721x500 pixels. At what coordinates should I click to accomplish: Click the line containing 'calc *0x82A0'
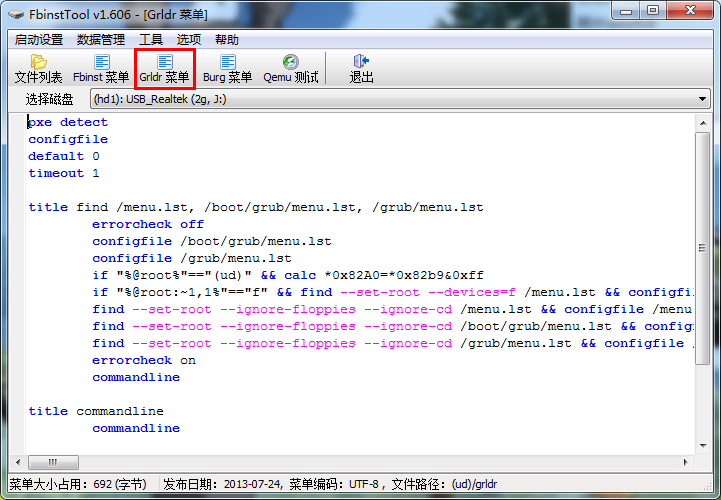[x=288, y=276]
